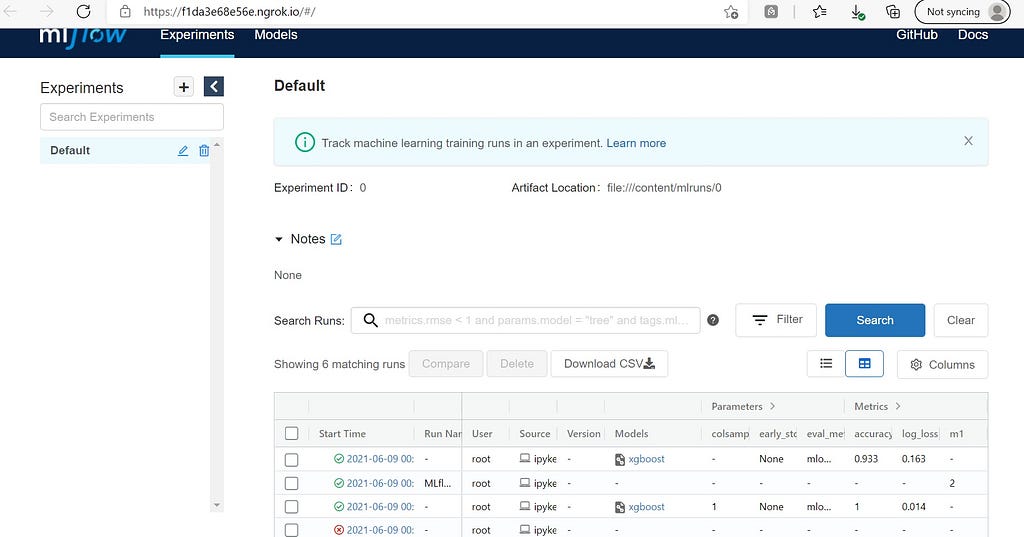Image resolution: width=1024 pixels, height=537 pixels.
Task: Click the browser extension icon beside favorites
Action: tap(771, 12)
